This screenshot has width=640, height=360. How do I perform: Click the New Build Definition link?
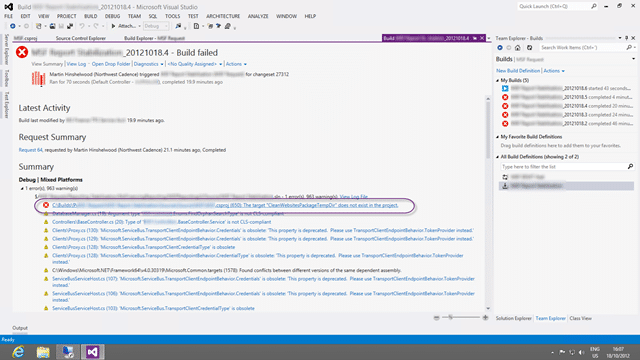(518, 71)
